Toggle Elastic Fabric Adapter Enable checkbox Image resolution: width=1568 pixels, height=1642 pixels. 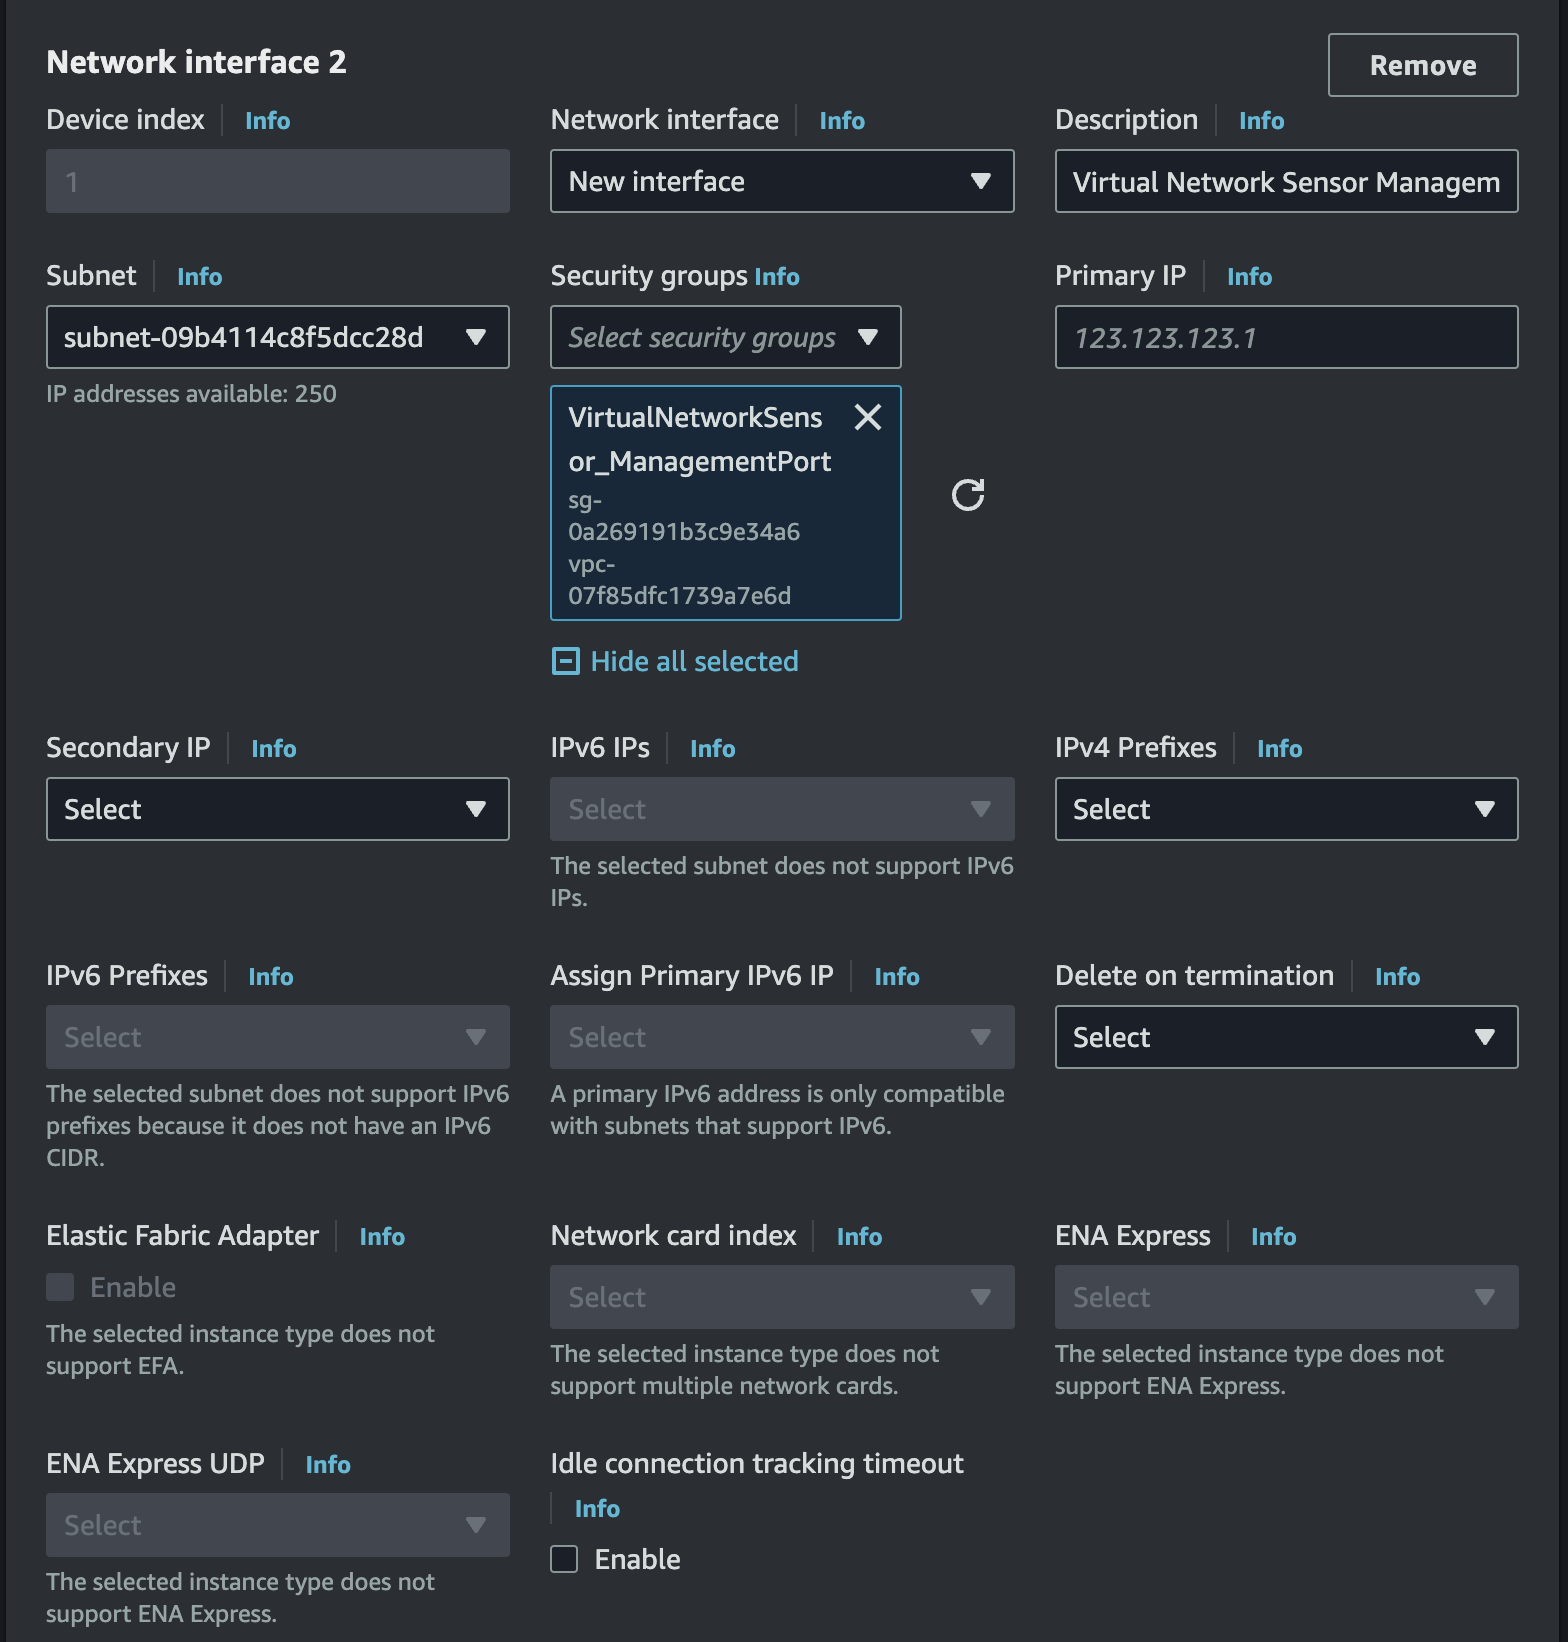pos(60,1287)
